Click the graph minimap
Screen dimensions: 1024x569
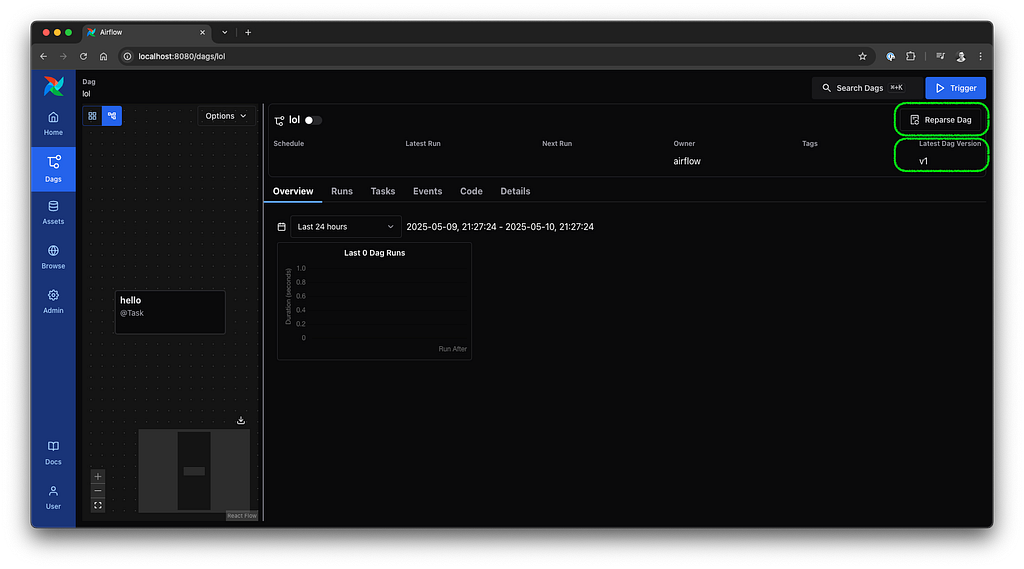(194, 471)
